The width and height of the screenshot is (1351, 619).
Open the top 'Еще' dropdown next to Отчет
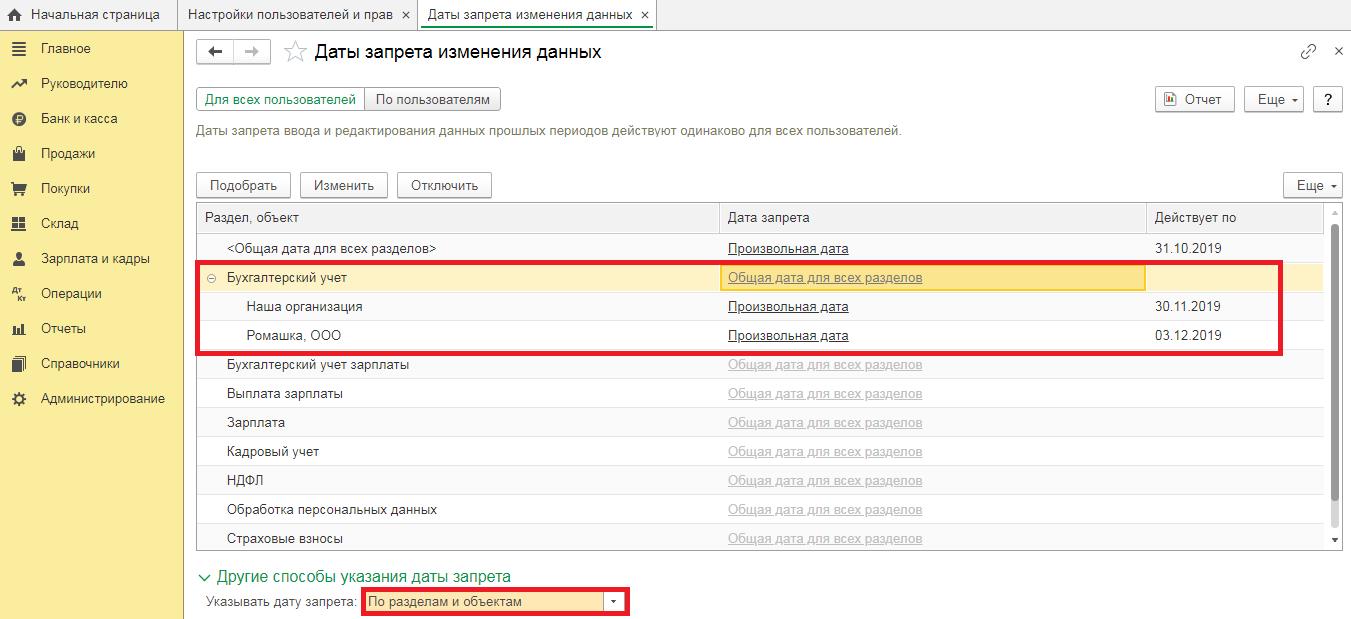[x=1278, y=100]
